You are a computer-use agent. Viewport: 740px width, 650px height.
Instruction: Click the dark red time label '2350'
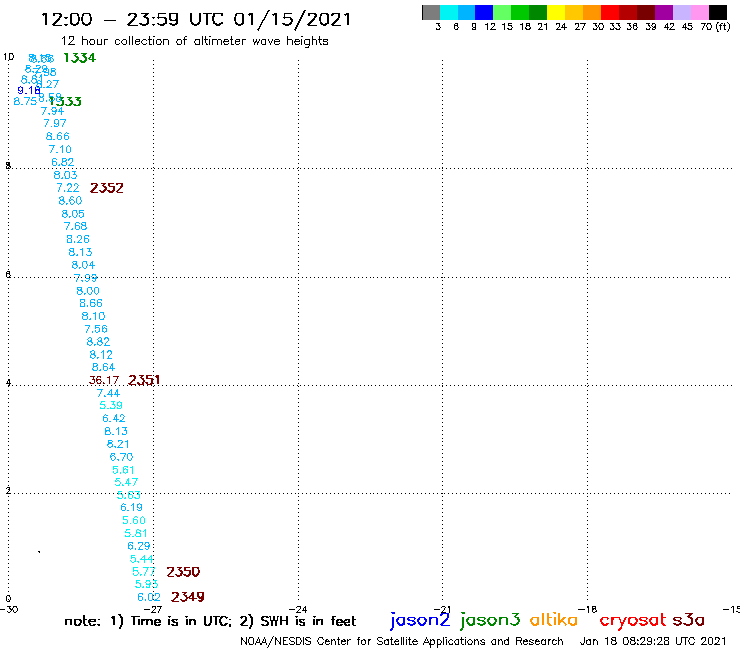[x=183, y=572]
